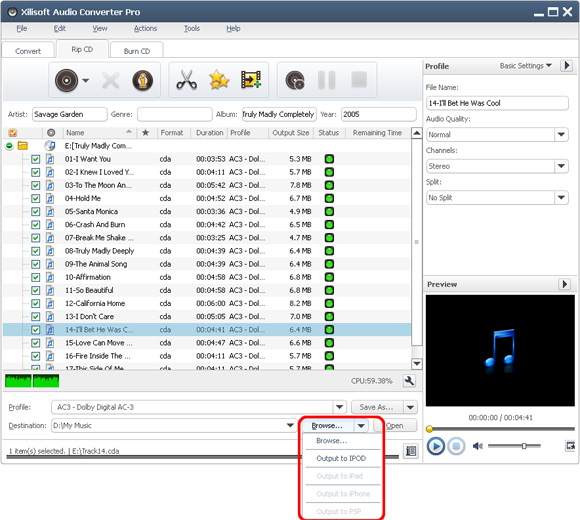Stop the preview playback

(x=456, y=446)
